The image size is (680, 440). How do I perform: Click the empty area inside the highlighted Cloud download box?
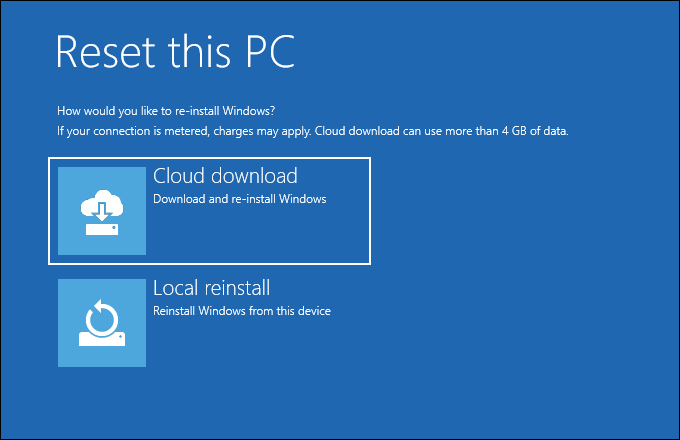280,237
